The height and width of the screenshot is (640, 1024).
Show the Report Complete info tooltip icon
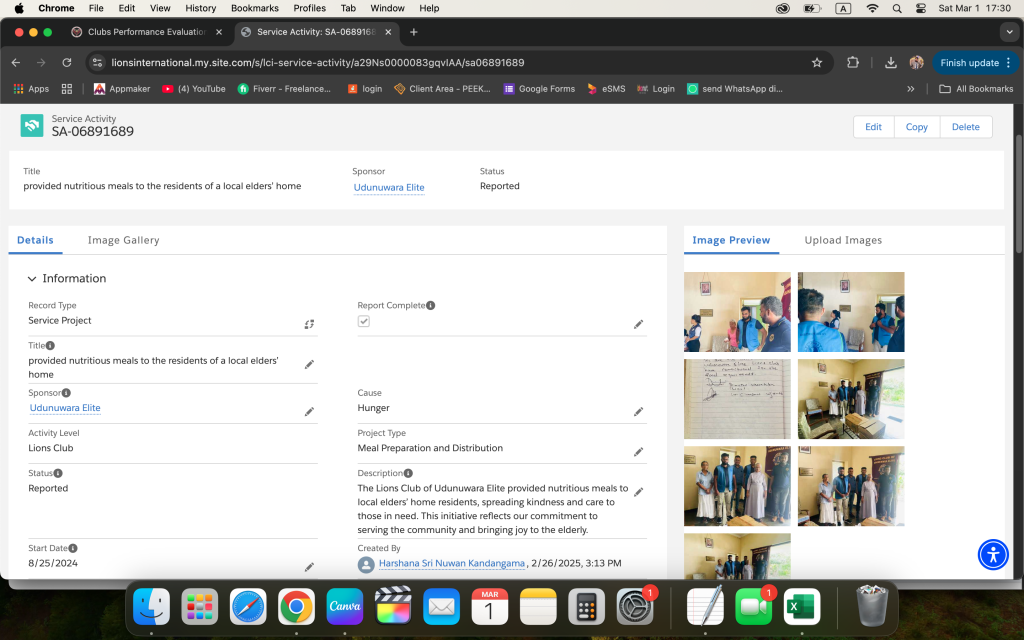(430, 305)
